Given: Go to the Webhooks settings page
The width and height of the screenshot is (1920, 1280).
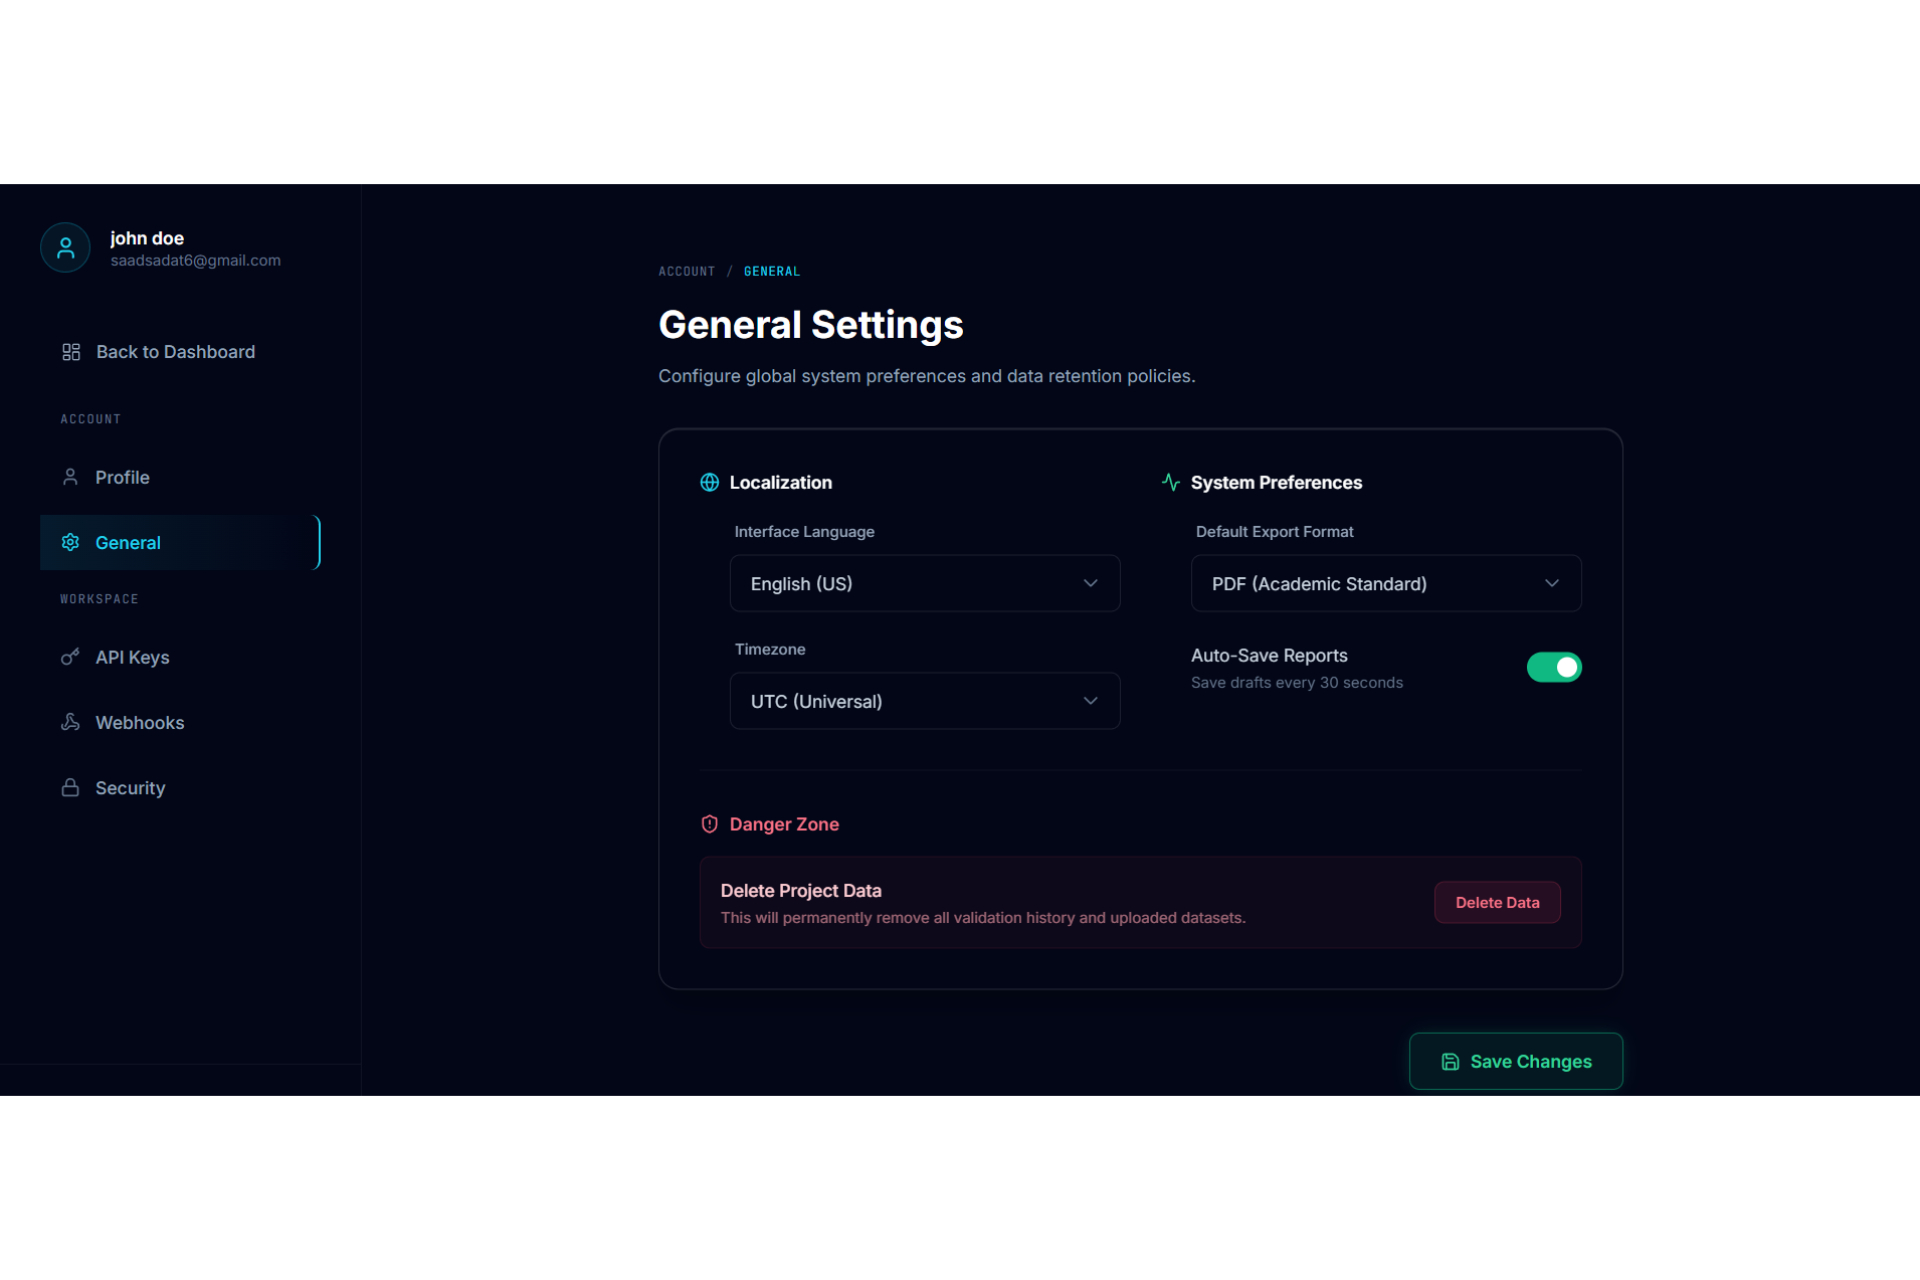Looking at the screenshot, I should coord(140,722).
